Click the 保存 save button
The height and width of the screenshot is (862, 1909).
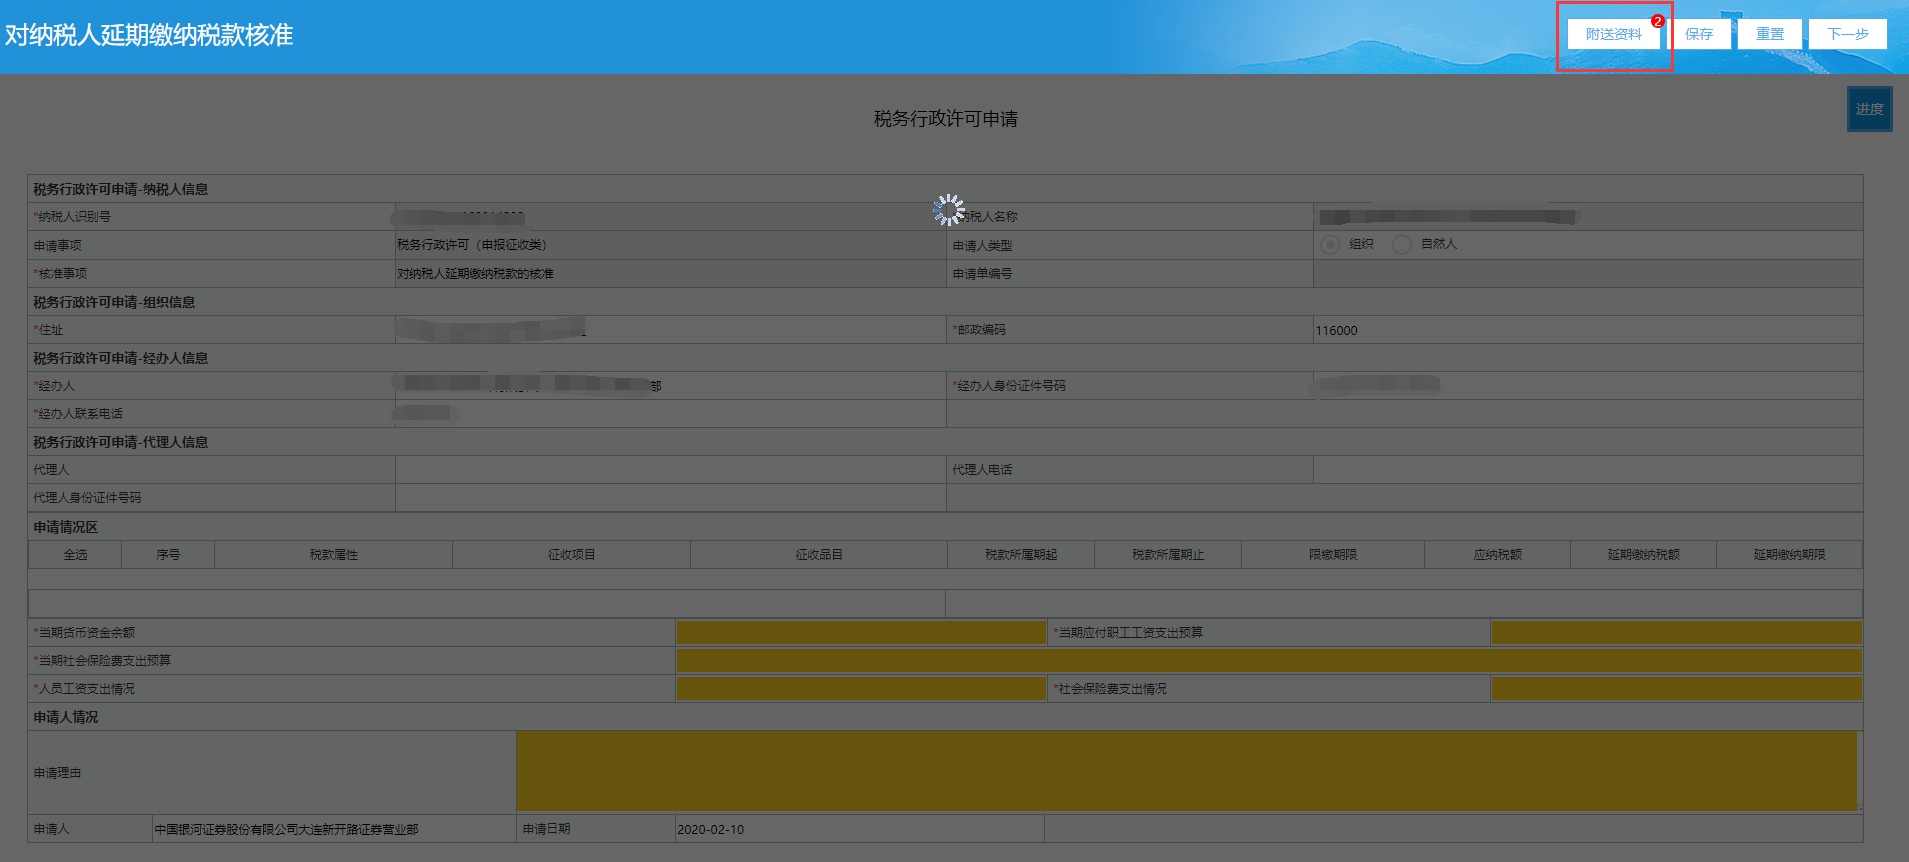point(1699,34)
